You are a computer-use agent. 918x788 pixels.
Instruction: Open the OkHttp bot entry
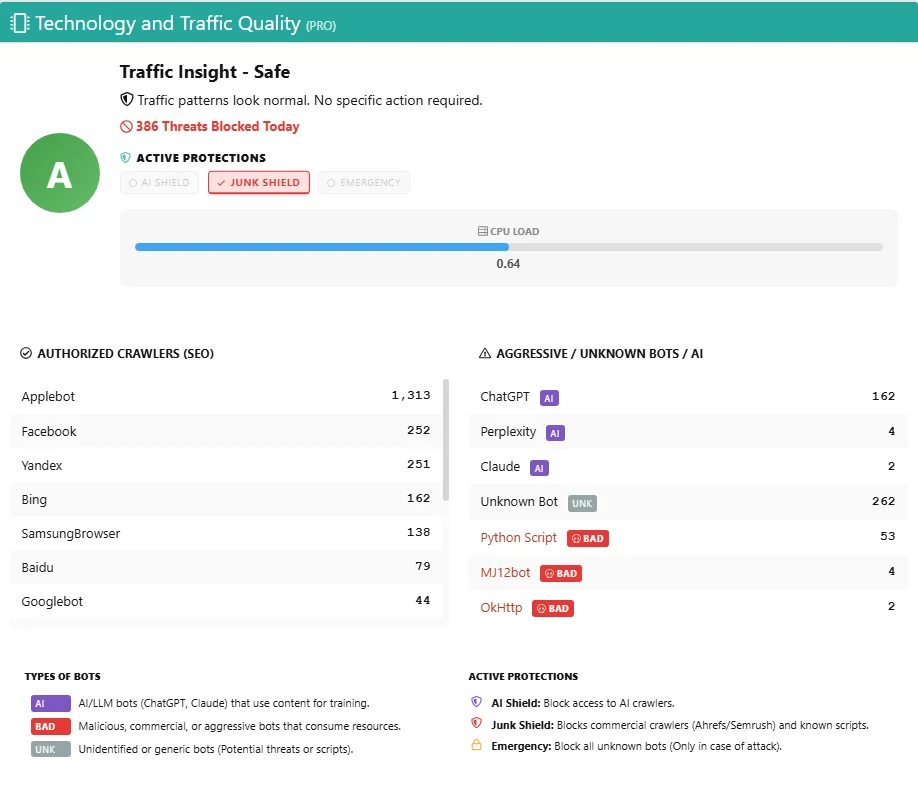click(x=501, y=607)
